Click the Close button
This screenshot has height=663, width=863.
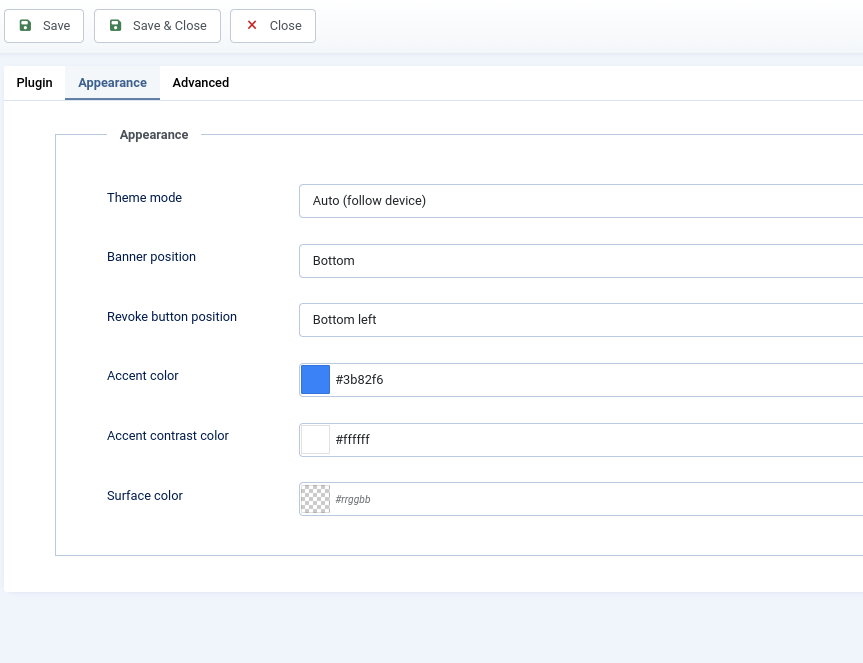[x=272, y=26]
